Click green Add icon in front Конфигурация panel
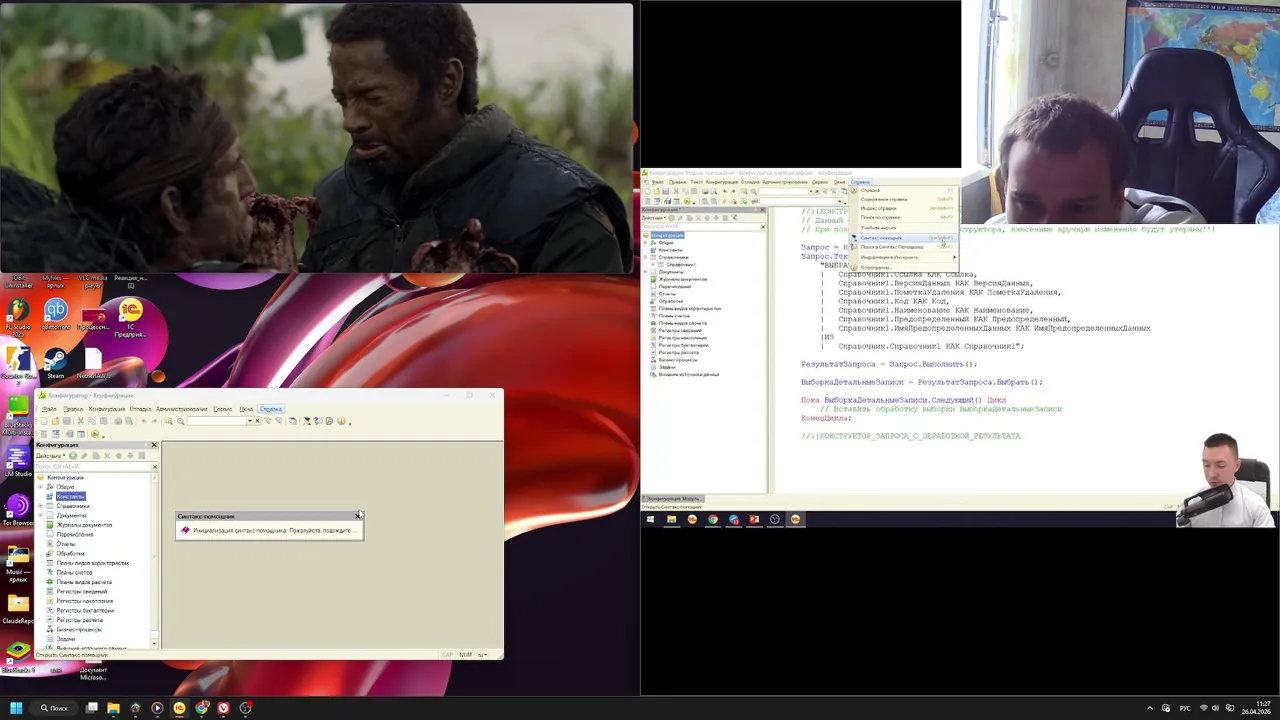The height and width of the screenshot is (720, 1280). click(73, 456)
